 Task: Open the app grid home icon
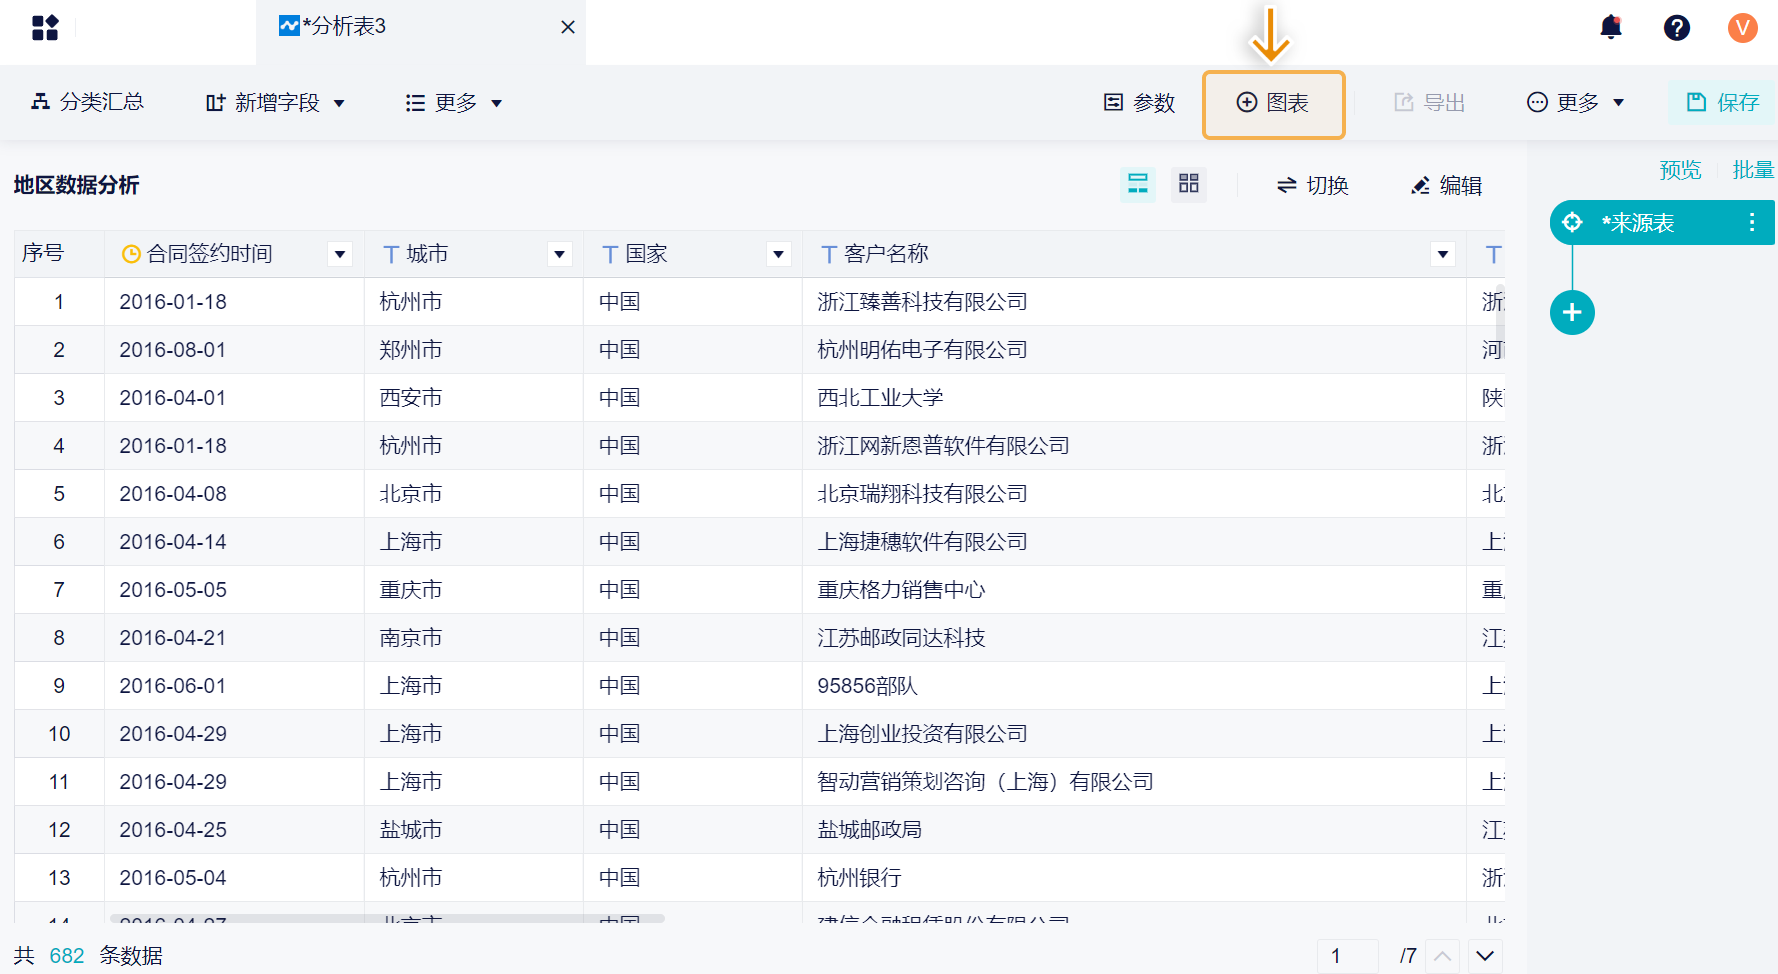point(45,27)
